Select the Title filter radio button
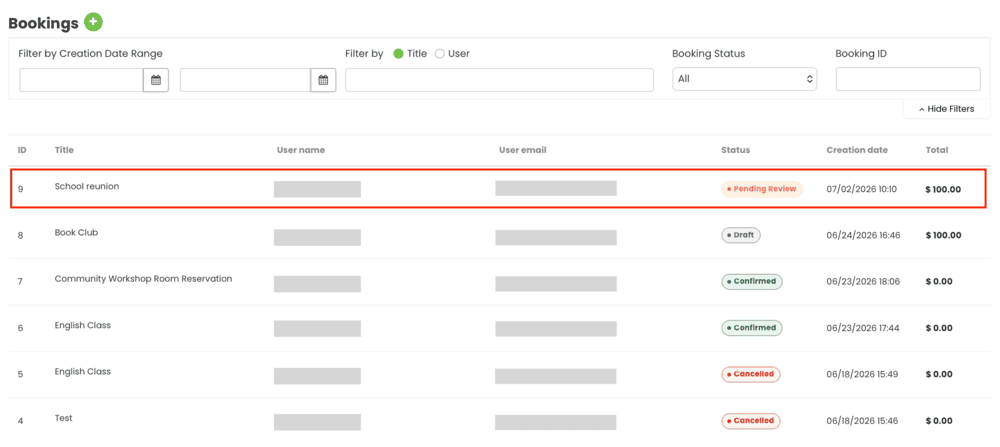 tap(399, 54)
